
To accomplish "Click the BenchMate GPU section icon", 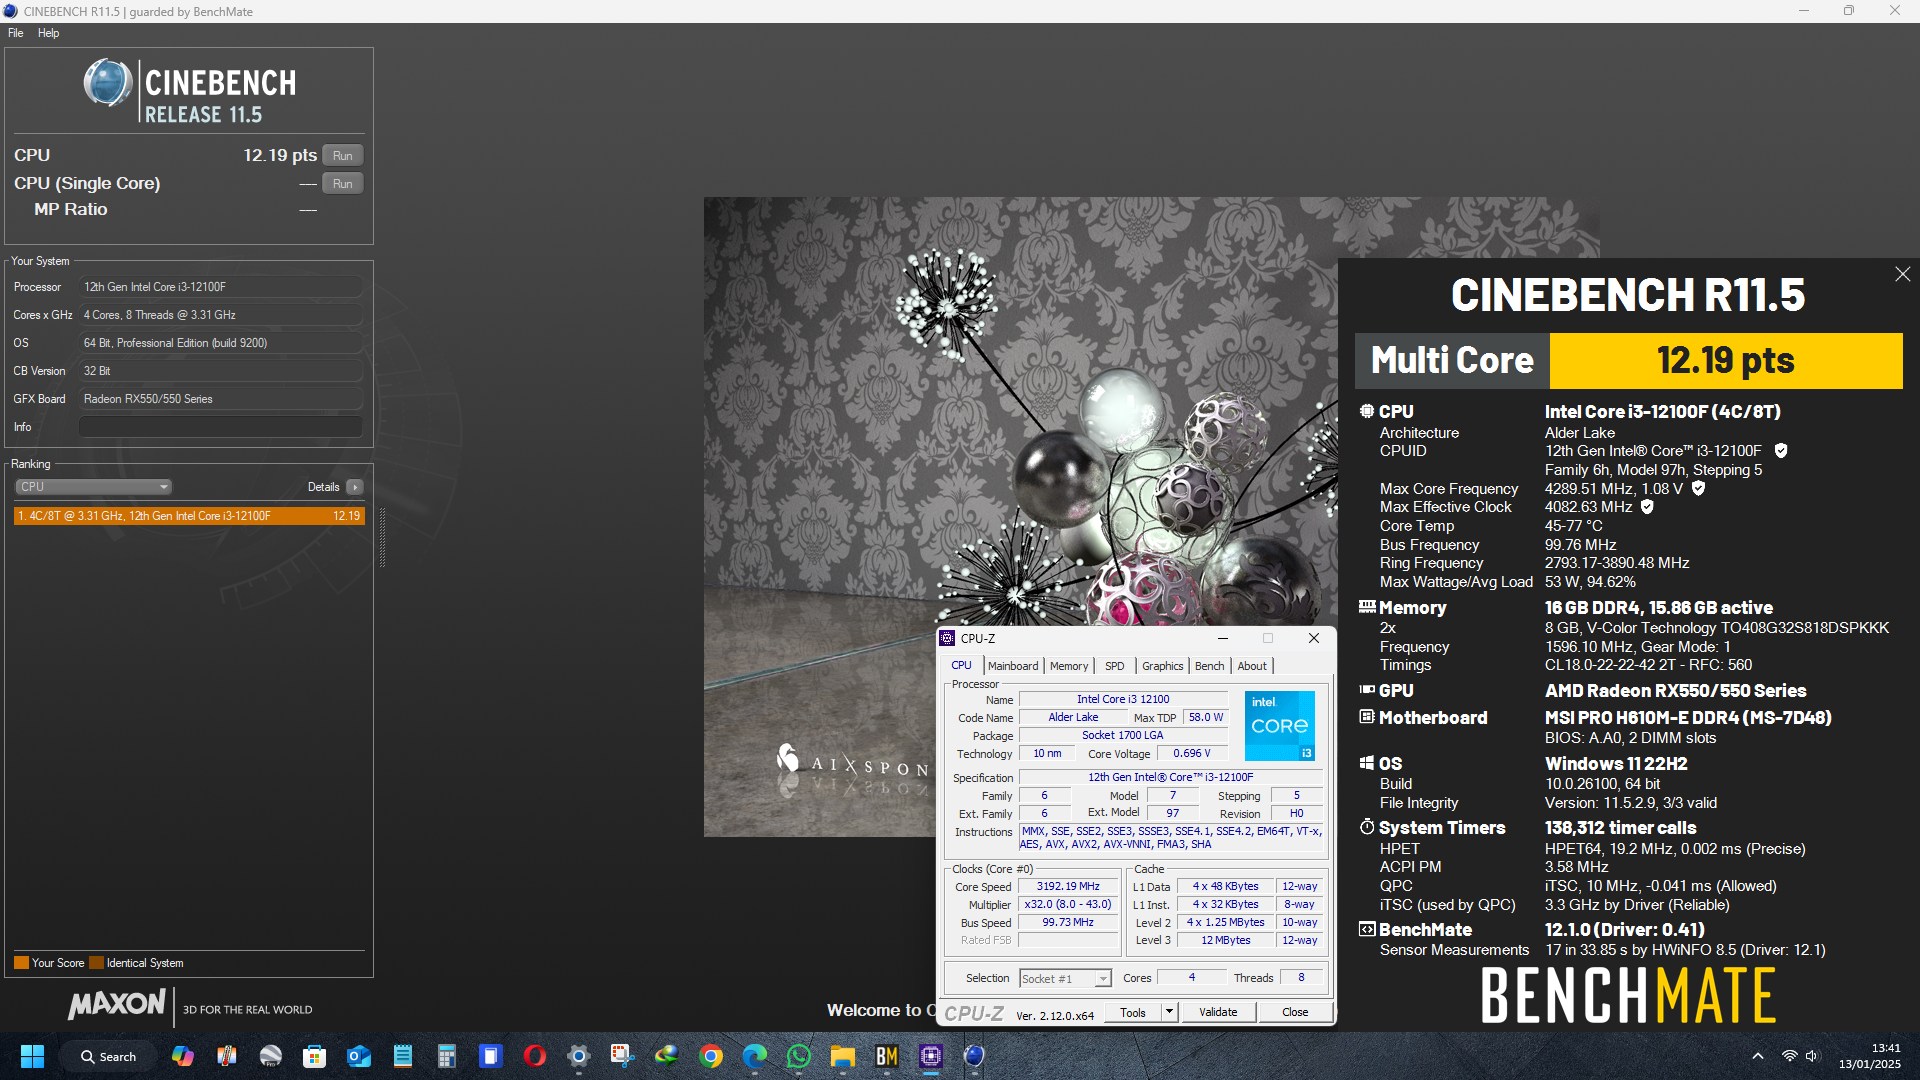I will pos(1367,690).
